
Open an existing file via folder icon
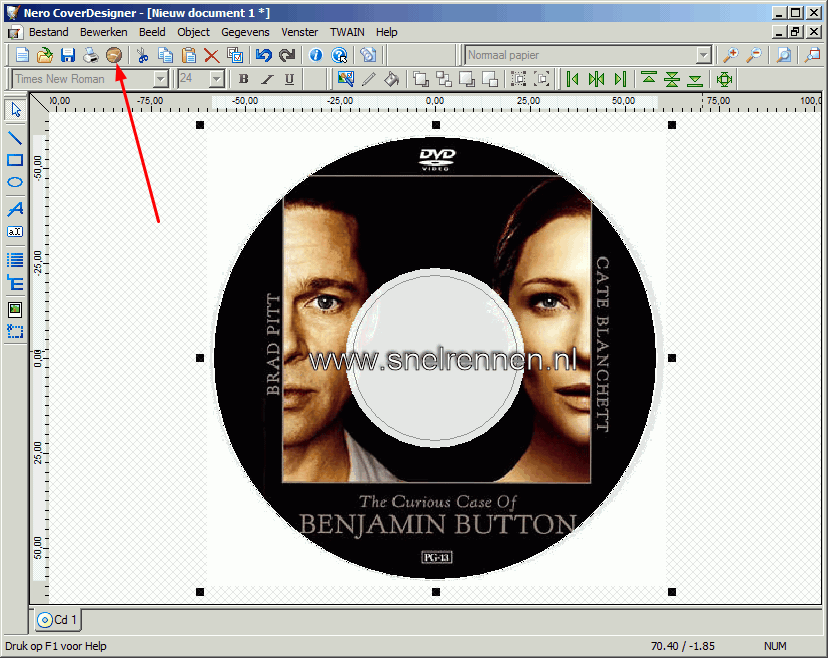45,55
